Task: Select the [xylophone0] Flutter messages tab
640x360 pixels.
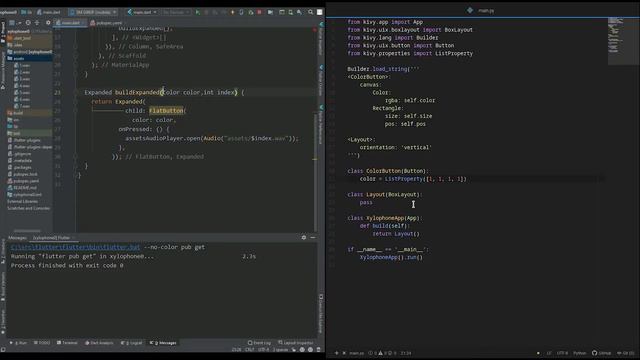Action: (51, 238)
